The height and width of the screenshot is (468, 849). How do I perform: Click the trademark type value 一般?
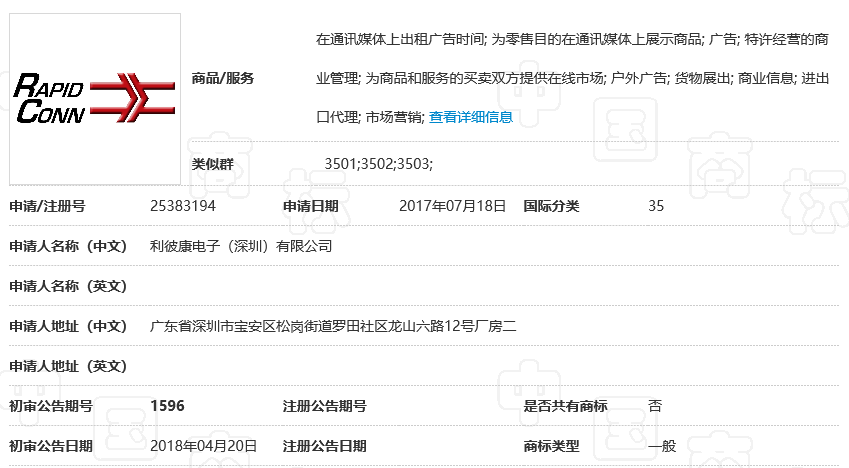(x=662, y=446)
